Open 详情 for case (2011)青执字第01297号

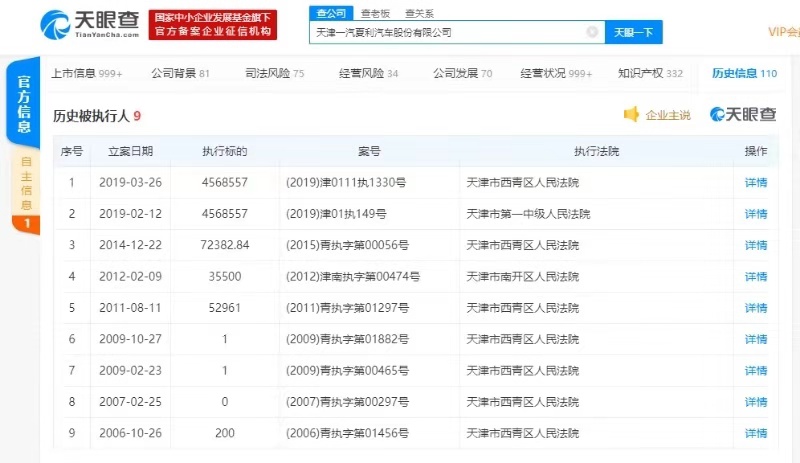click(756, 308)
